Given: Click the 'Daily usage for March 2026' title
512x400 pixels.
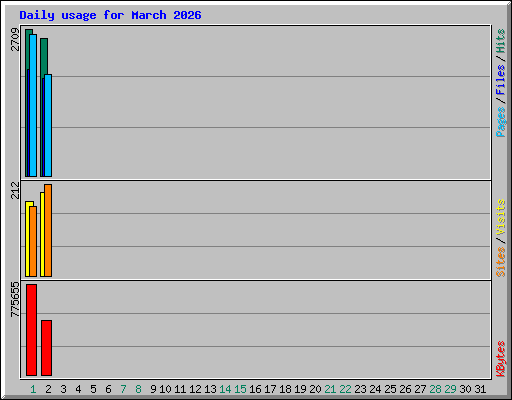Looking at the screenshot, I should [x=110, y=15].
